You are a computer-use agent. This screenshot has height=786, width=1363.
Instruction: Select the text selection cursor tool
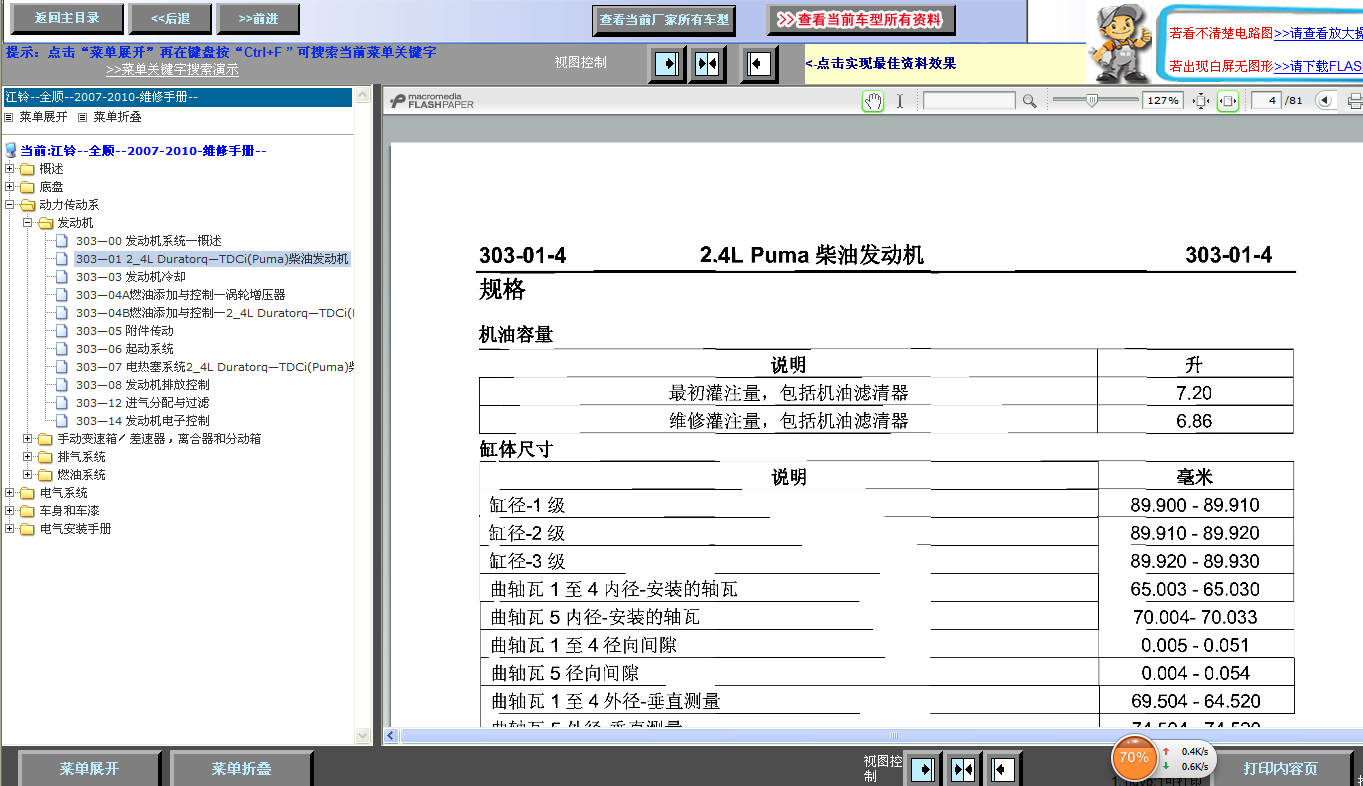click(899, 101)
